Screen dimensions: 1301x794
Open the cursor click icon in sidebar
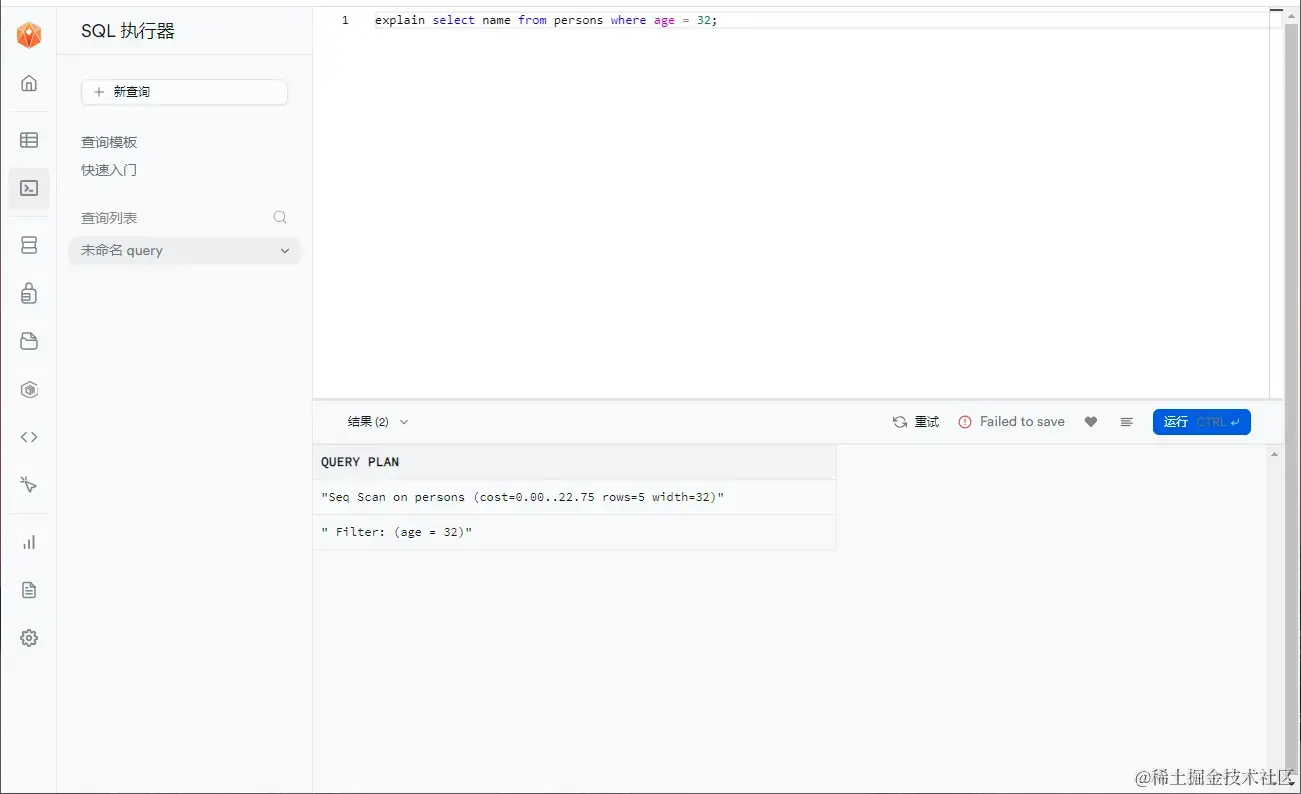(29, 485)
